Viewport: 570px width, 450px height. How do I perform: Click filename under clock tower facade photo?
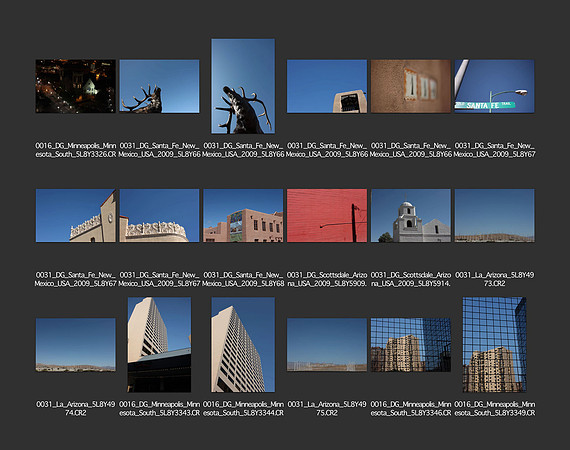pyautogui.click(x=76, y=279)
